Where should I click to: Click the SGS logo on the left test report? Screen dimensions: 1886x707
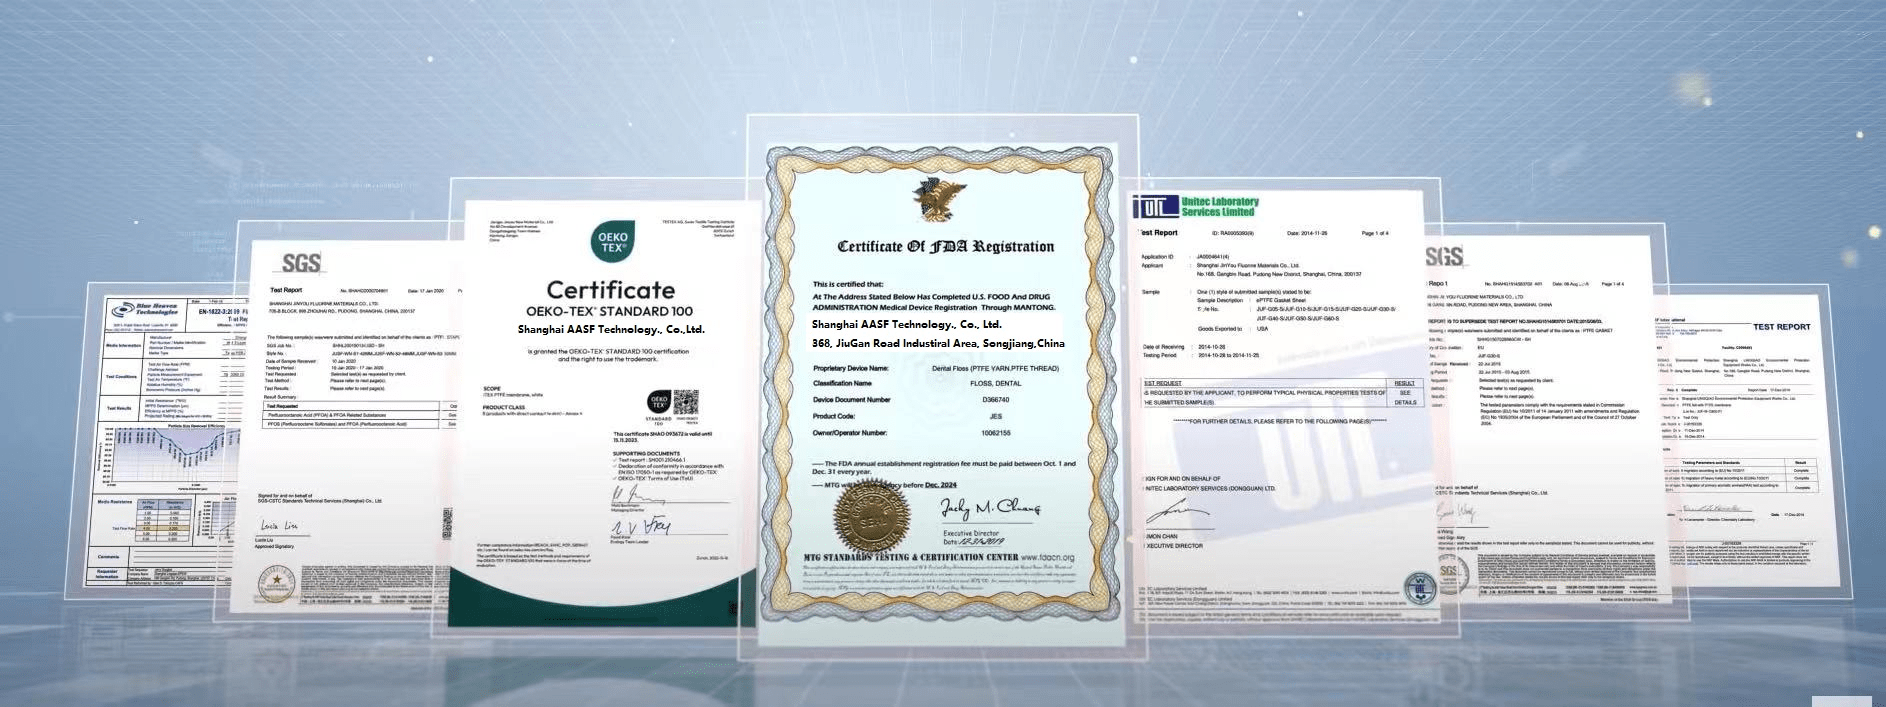click(301, 263)
